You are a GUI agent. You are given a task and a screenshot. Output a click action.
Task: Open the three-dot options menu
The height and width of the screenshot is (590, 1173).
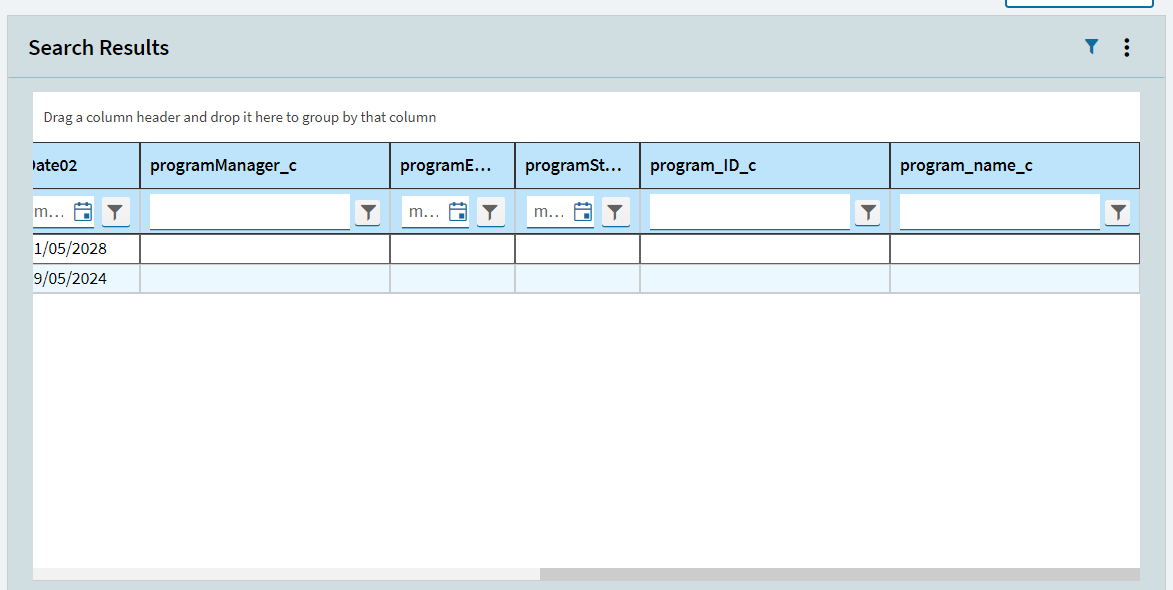coord(1127,47)
